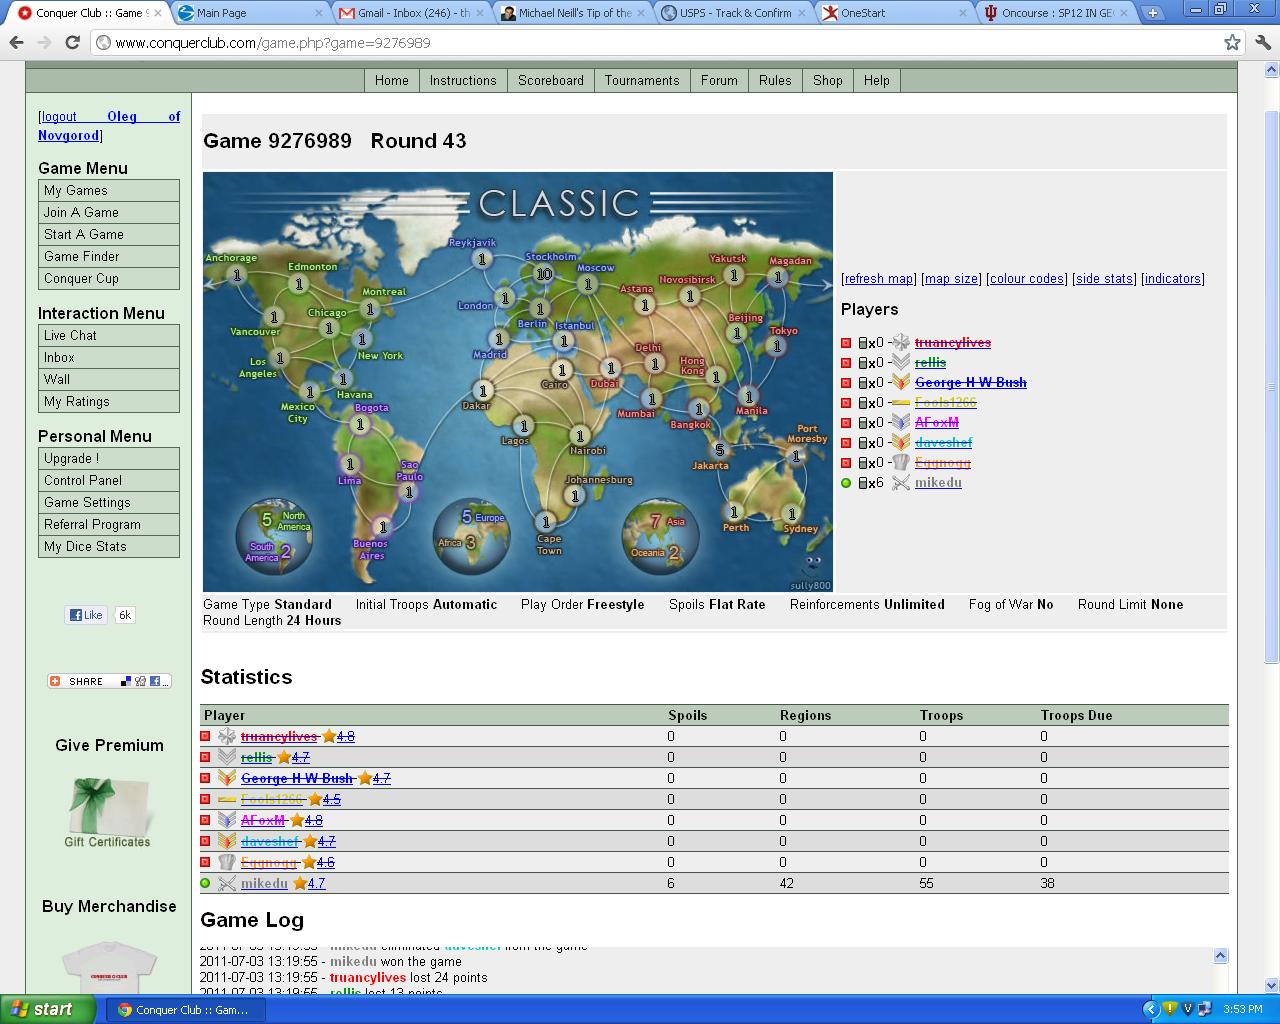
Task: Open the colour codes link
Action: tap(1026, 279)
